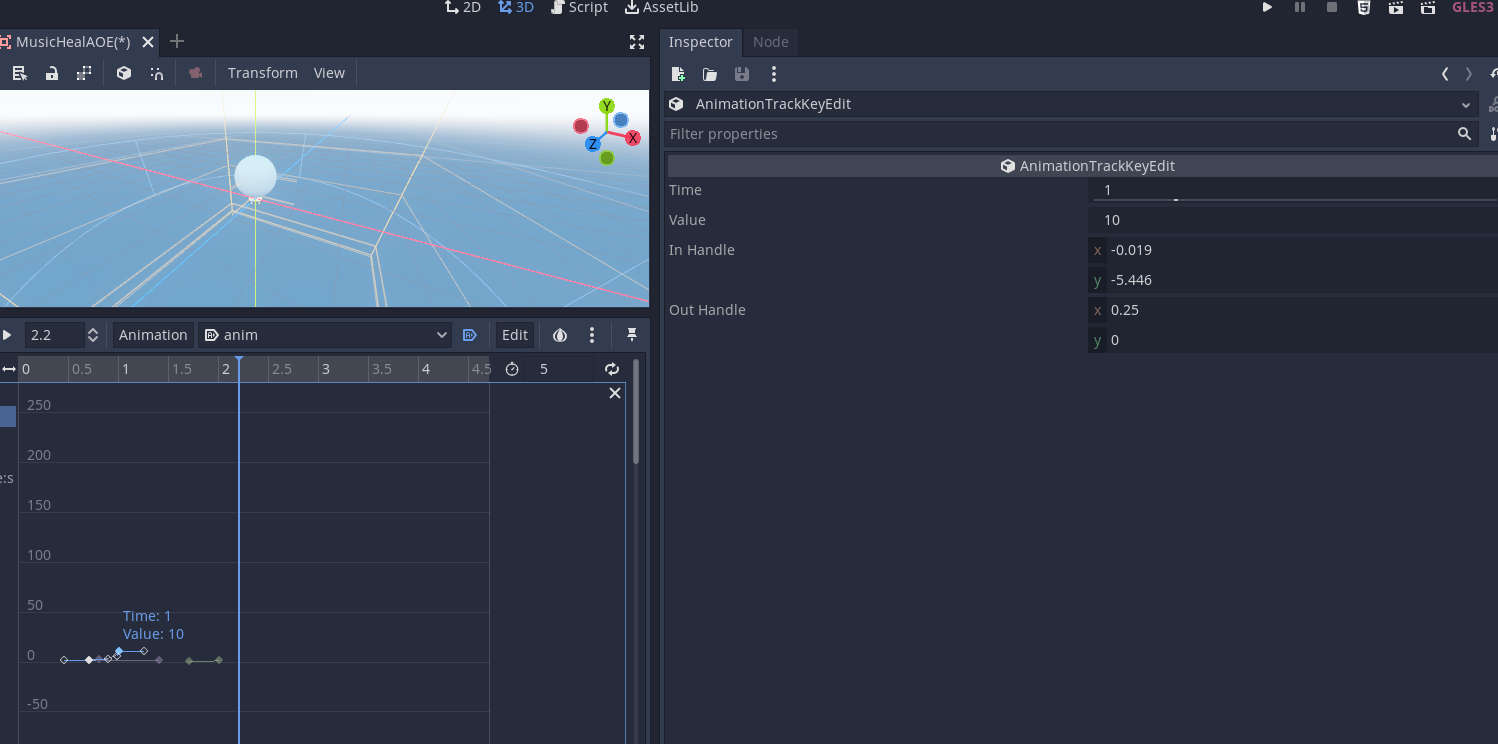1498x744 pixels.
Task: Select the MusicHealAOE(*) scene tab
Action: click(x=72, y=42)
